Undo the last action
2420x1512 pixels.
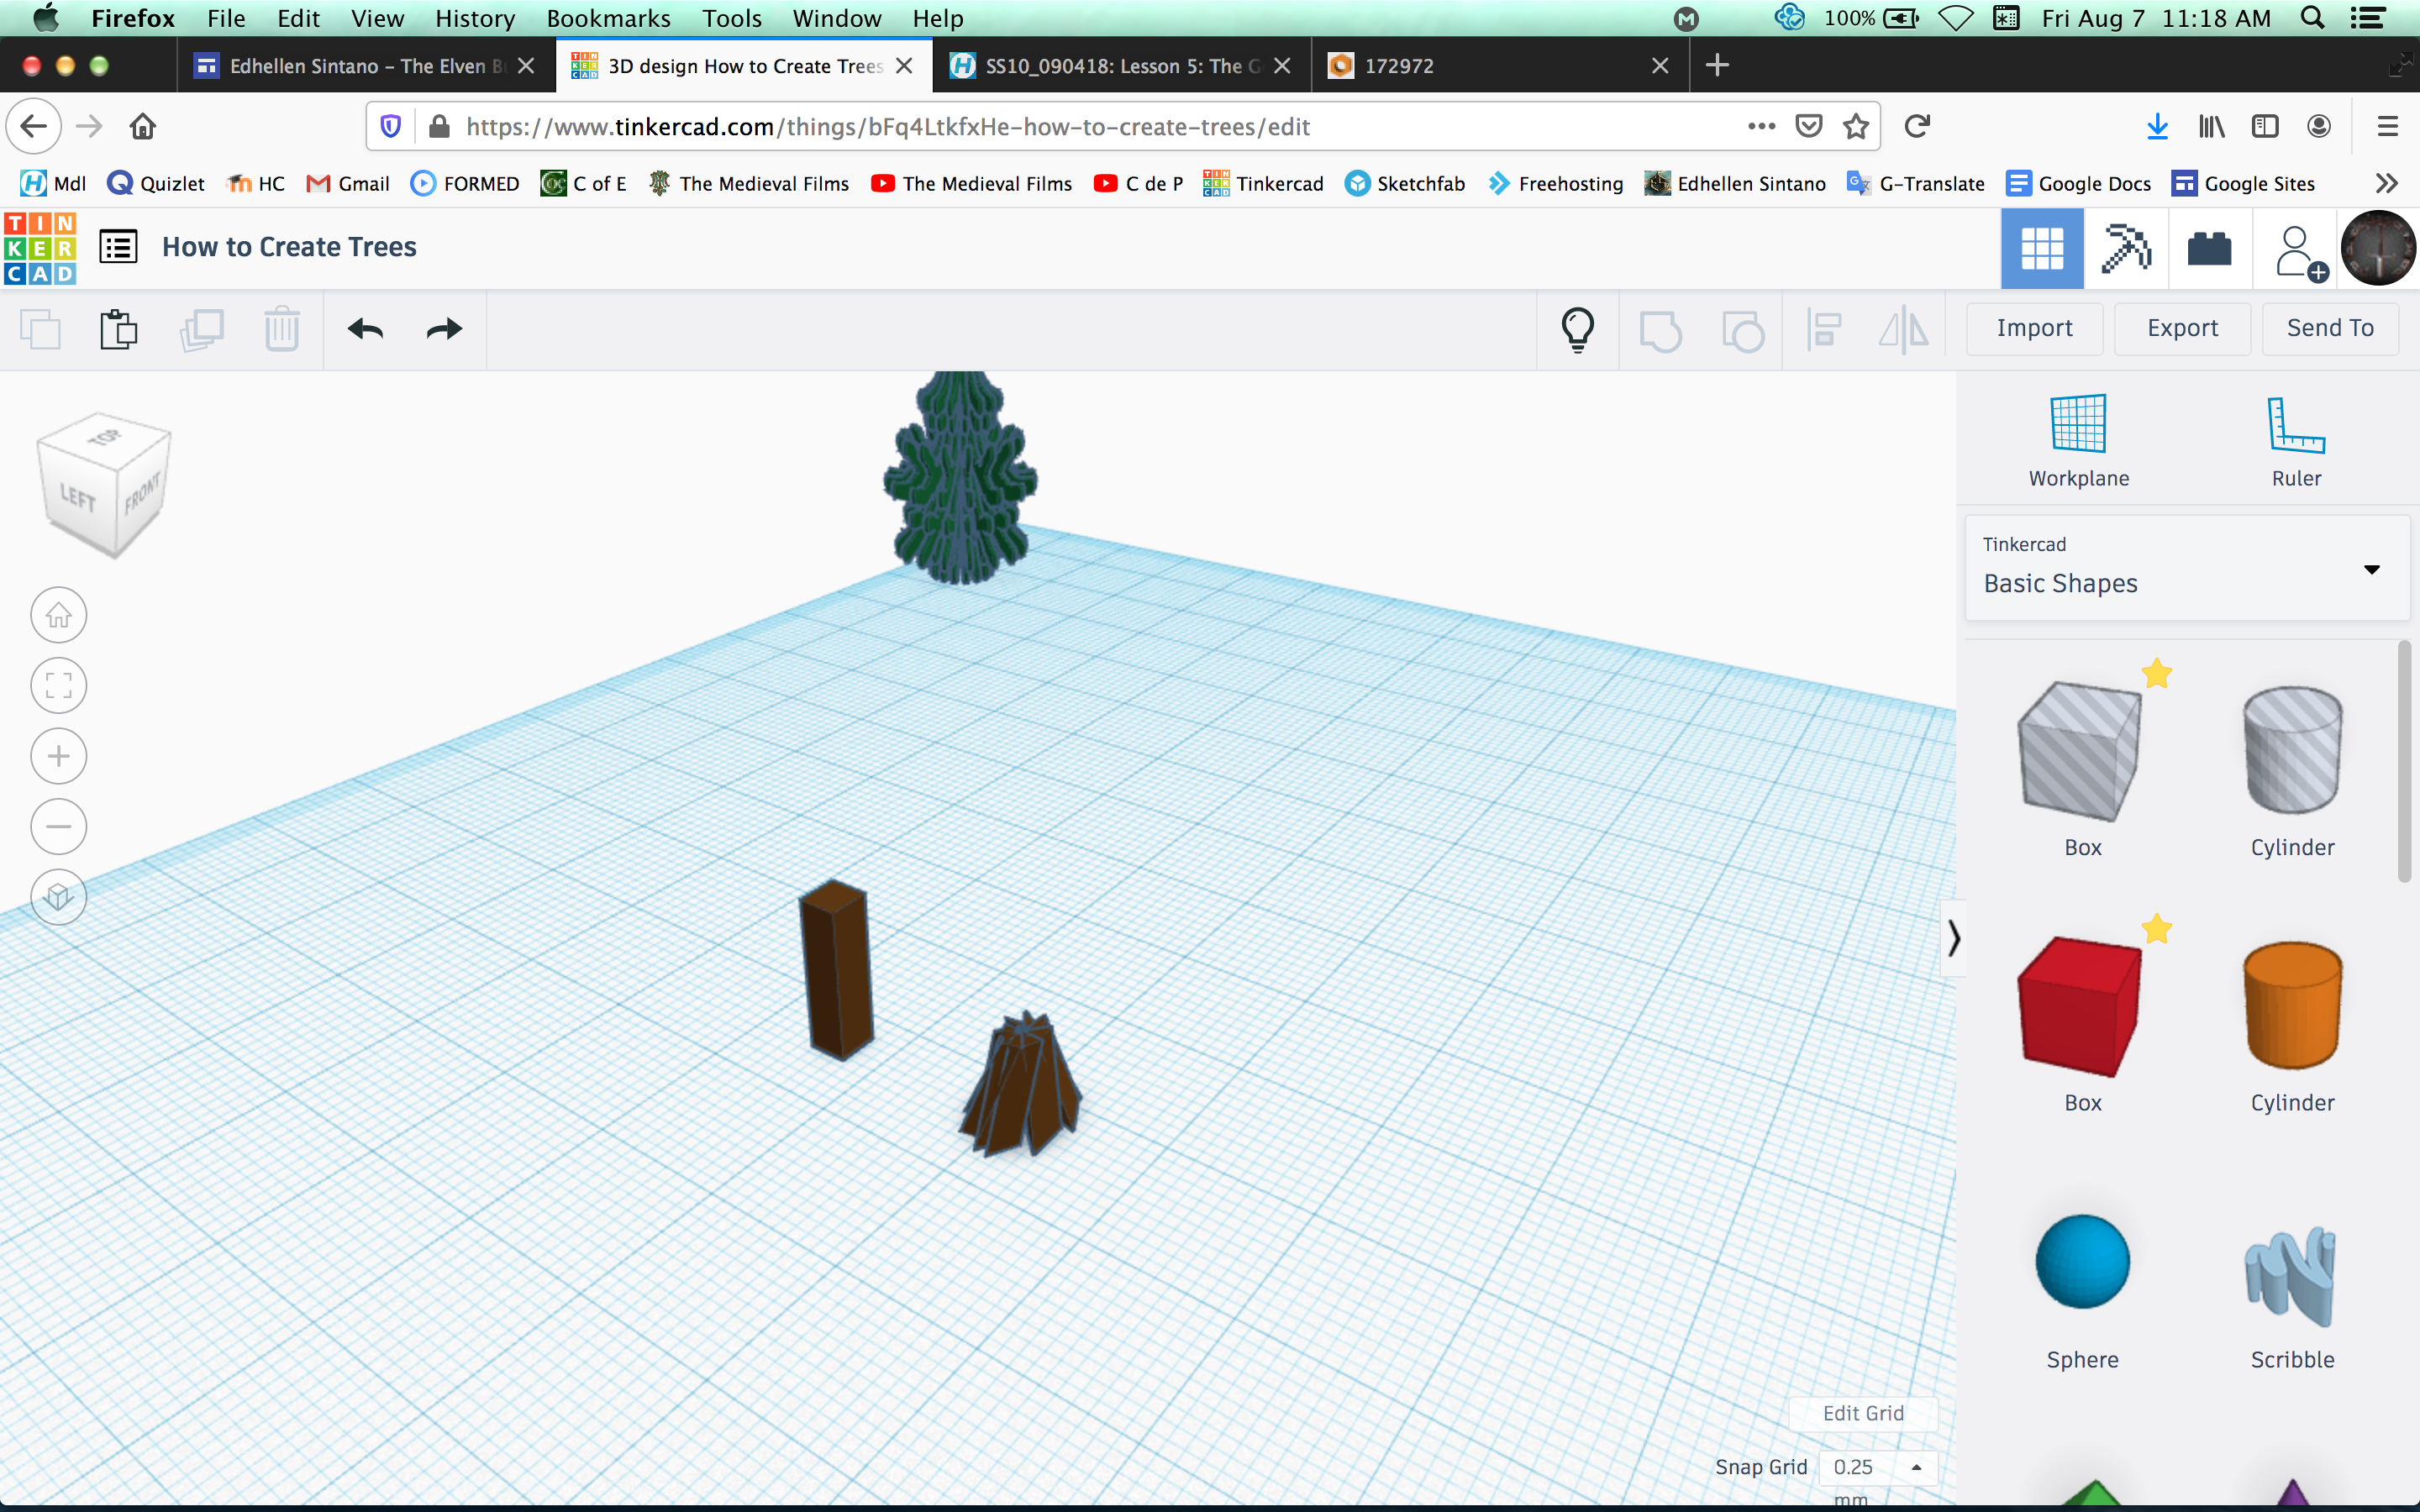[x=366, y=329]
